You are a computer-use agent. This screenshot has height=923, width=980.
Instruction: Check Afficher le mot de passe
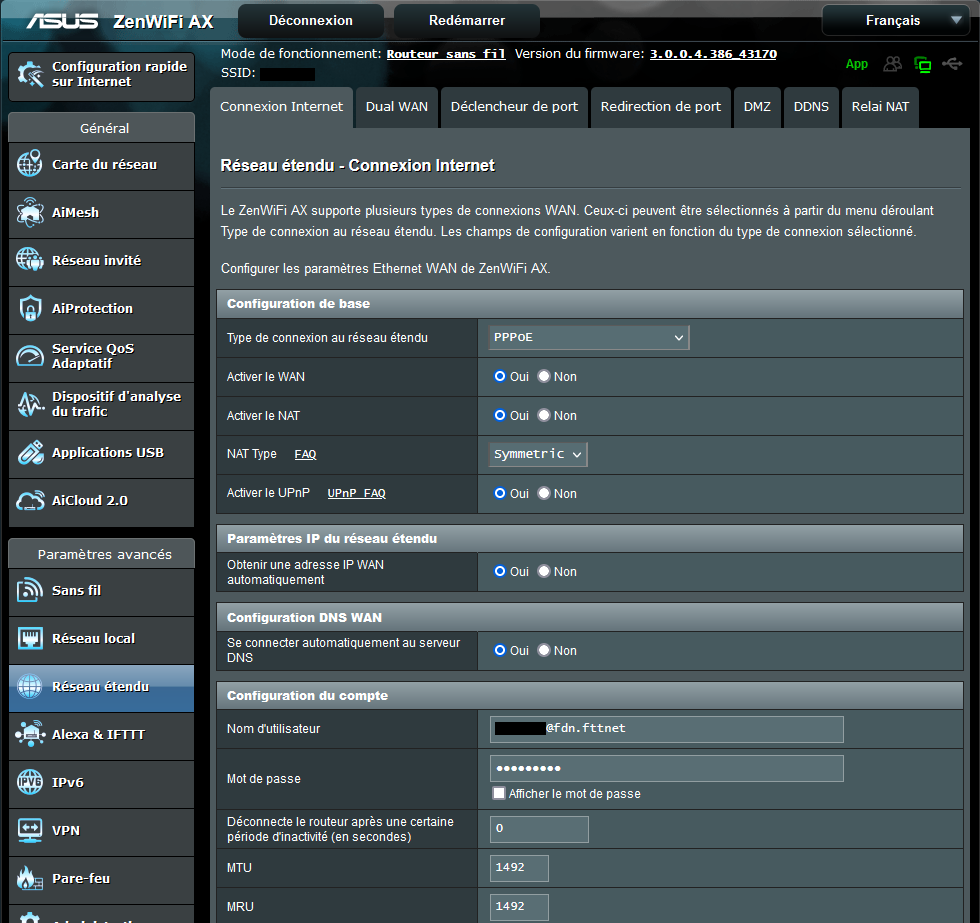point(499,793)
